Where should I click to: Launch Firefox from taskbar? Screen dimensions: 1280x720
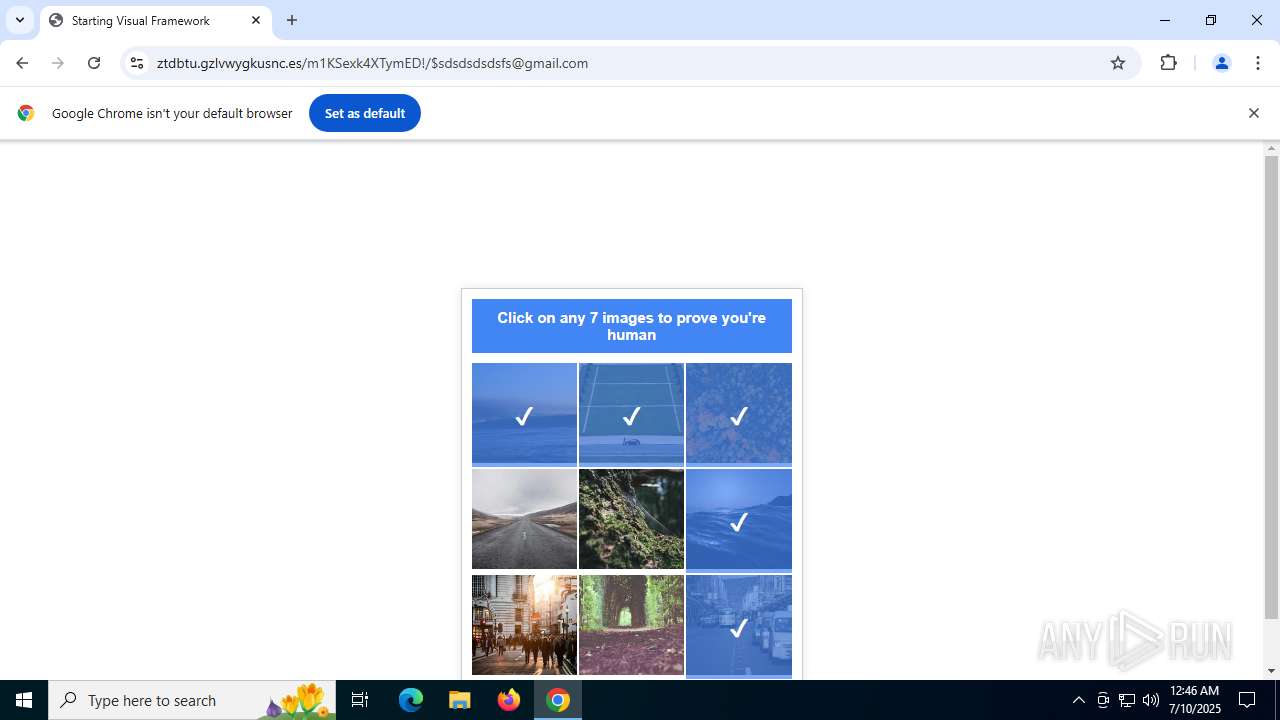tap(509, 700)
